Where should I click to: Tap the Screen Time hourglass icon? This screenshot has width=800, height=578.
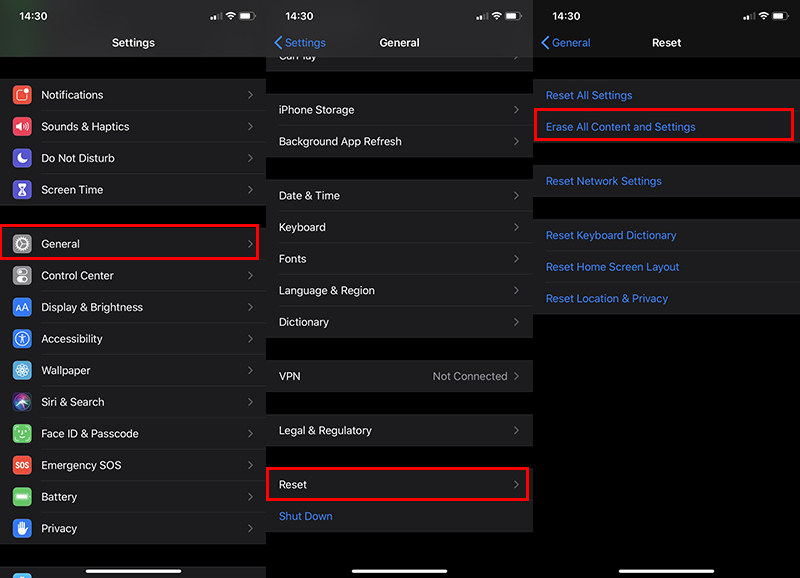click(22, 190)
